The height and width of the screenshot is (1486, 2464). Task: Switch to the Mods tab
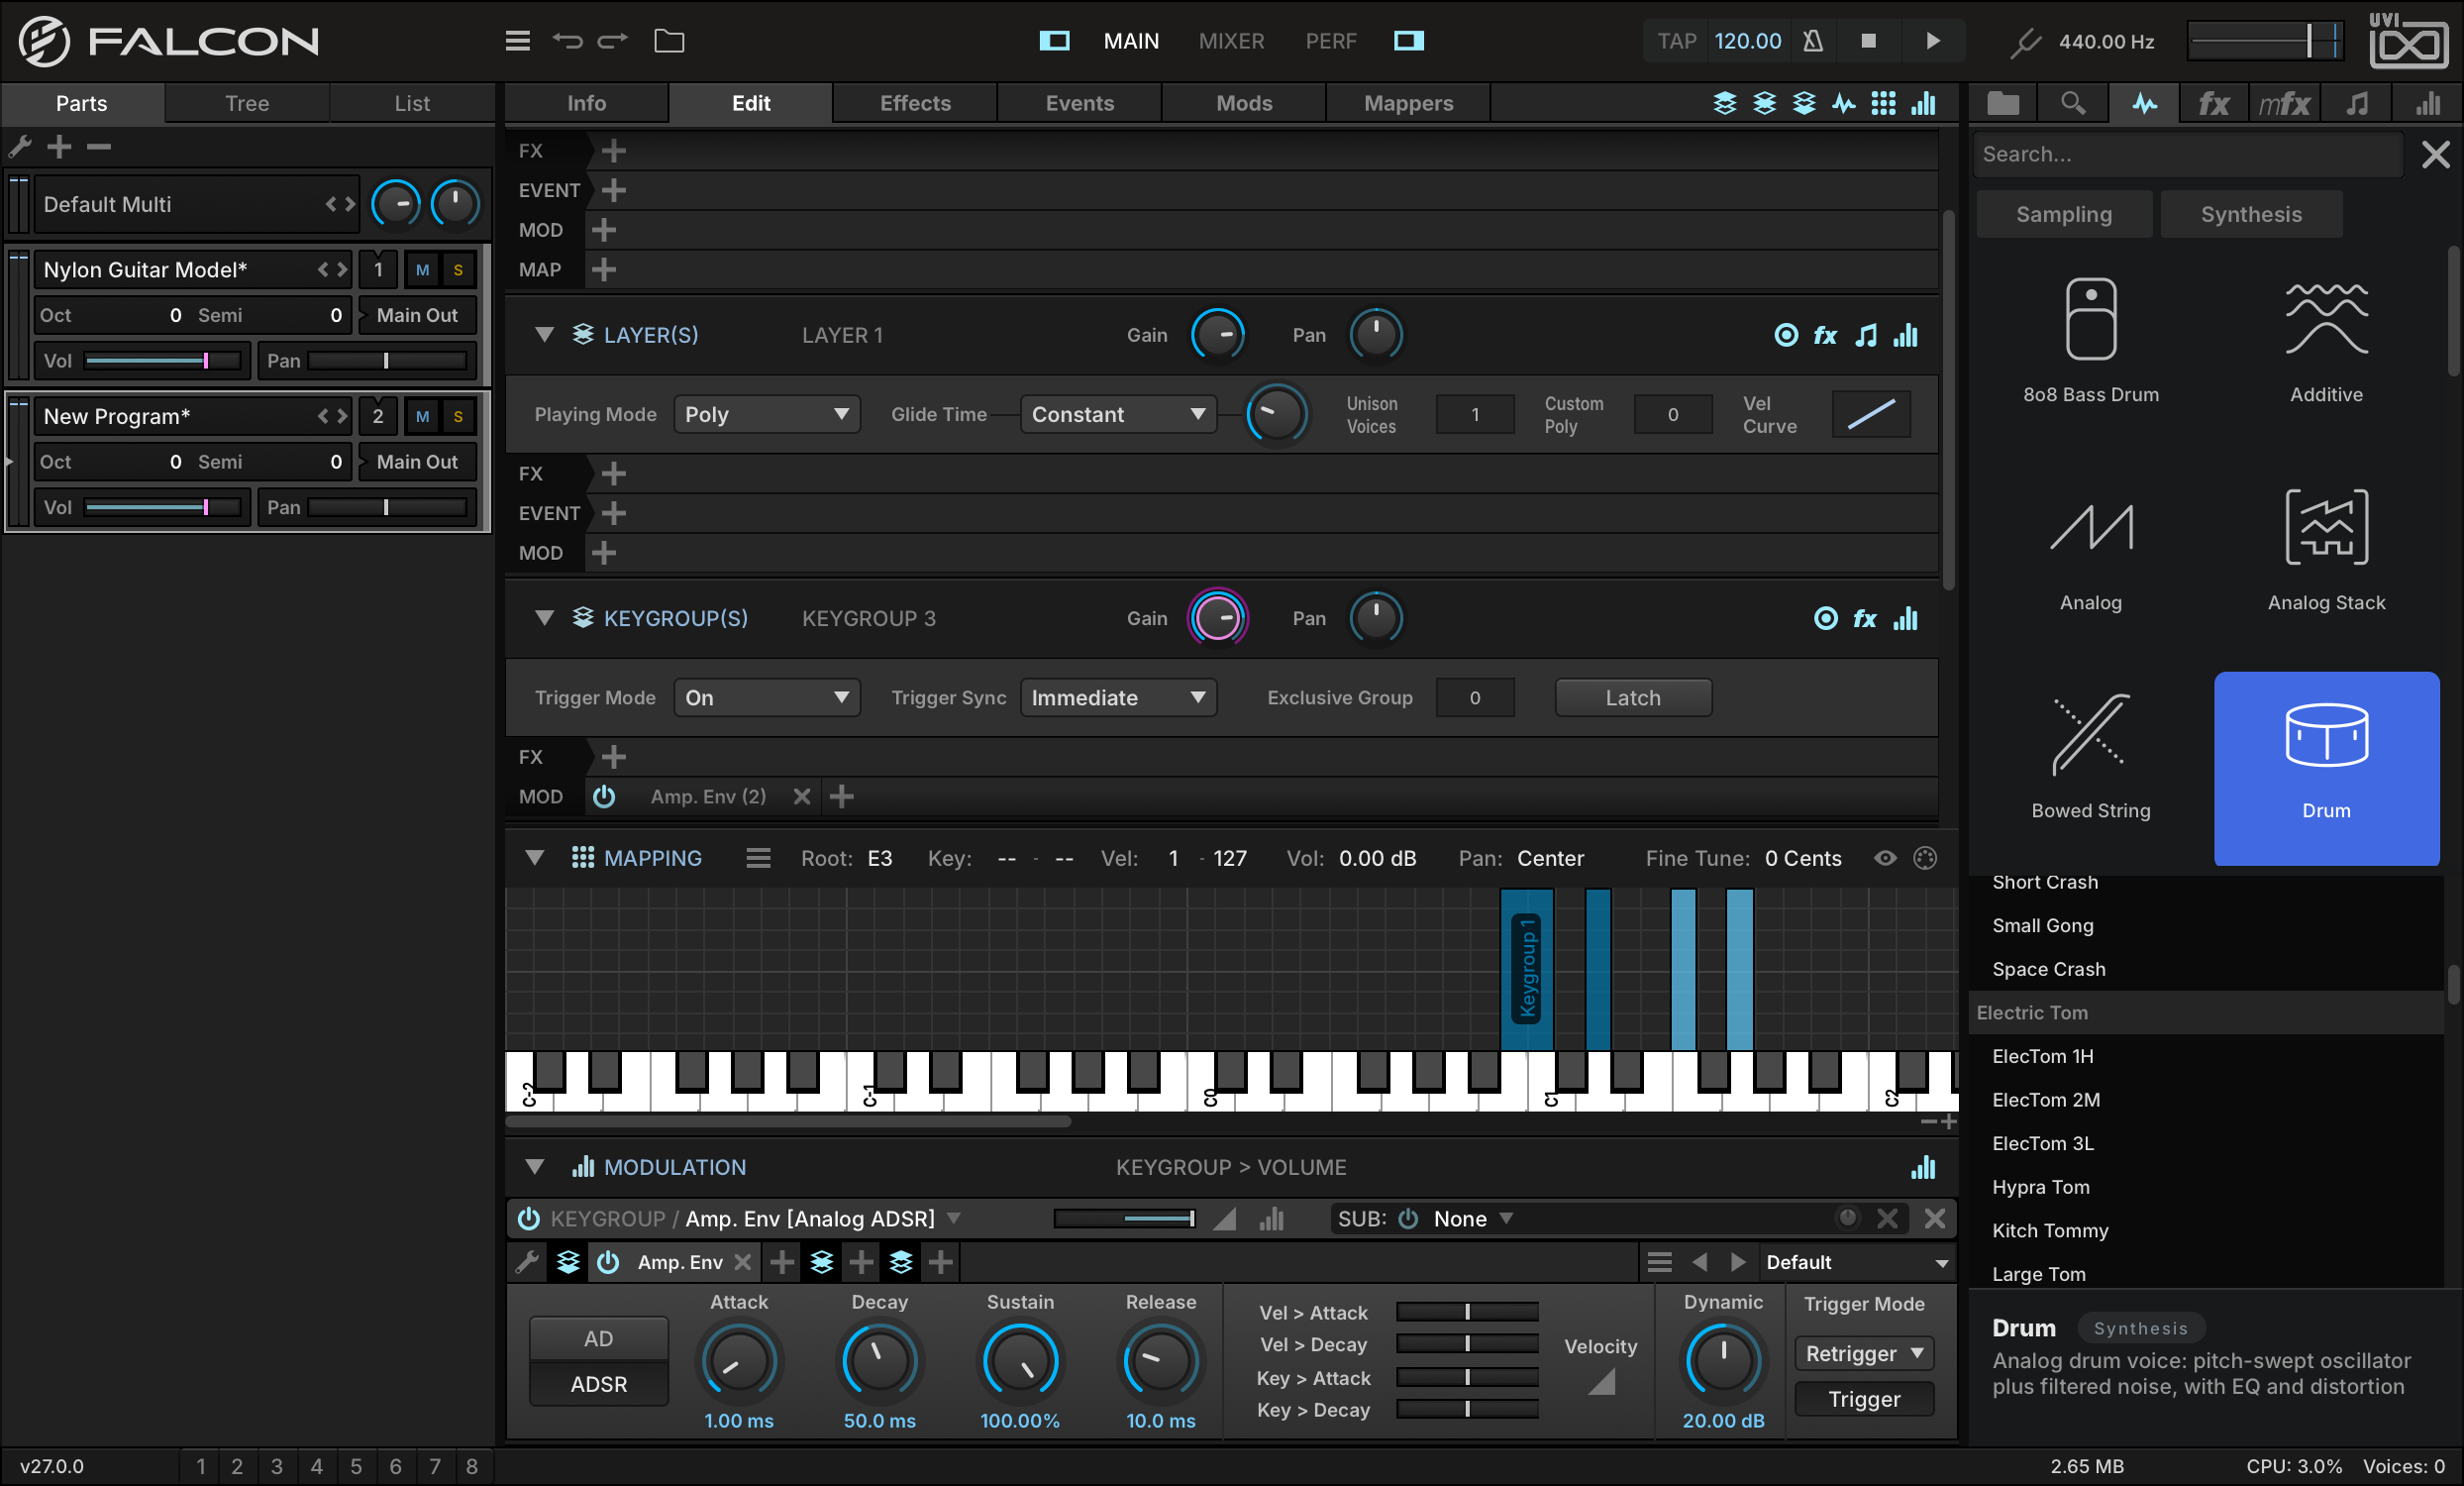1244,103
